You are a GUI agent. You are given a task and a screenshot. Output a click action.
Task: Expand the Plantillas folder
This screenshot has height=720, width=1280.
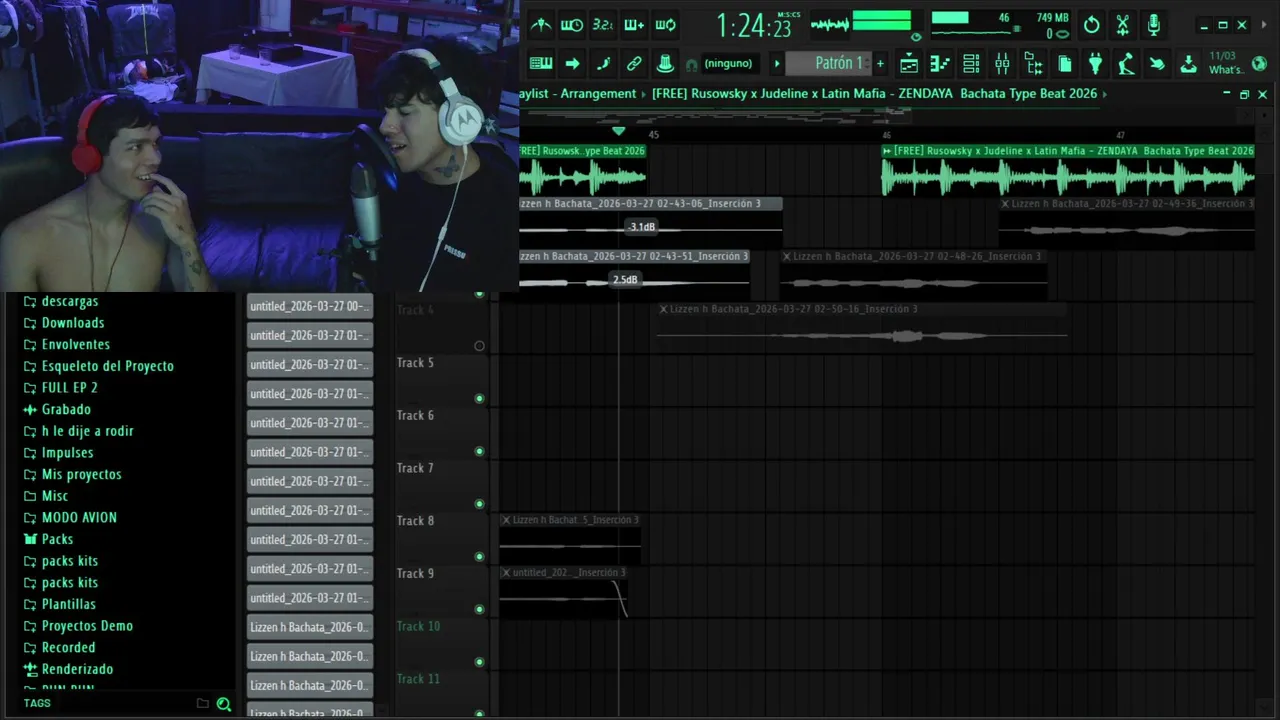59,604
